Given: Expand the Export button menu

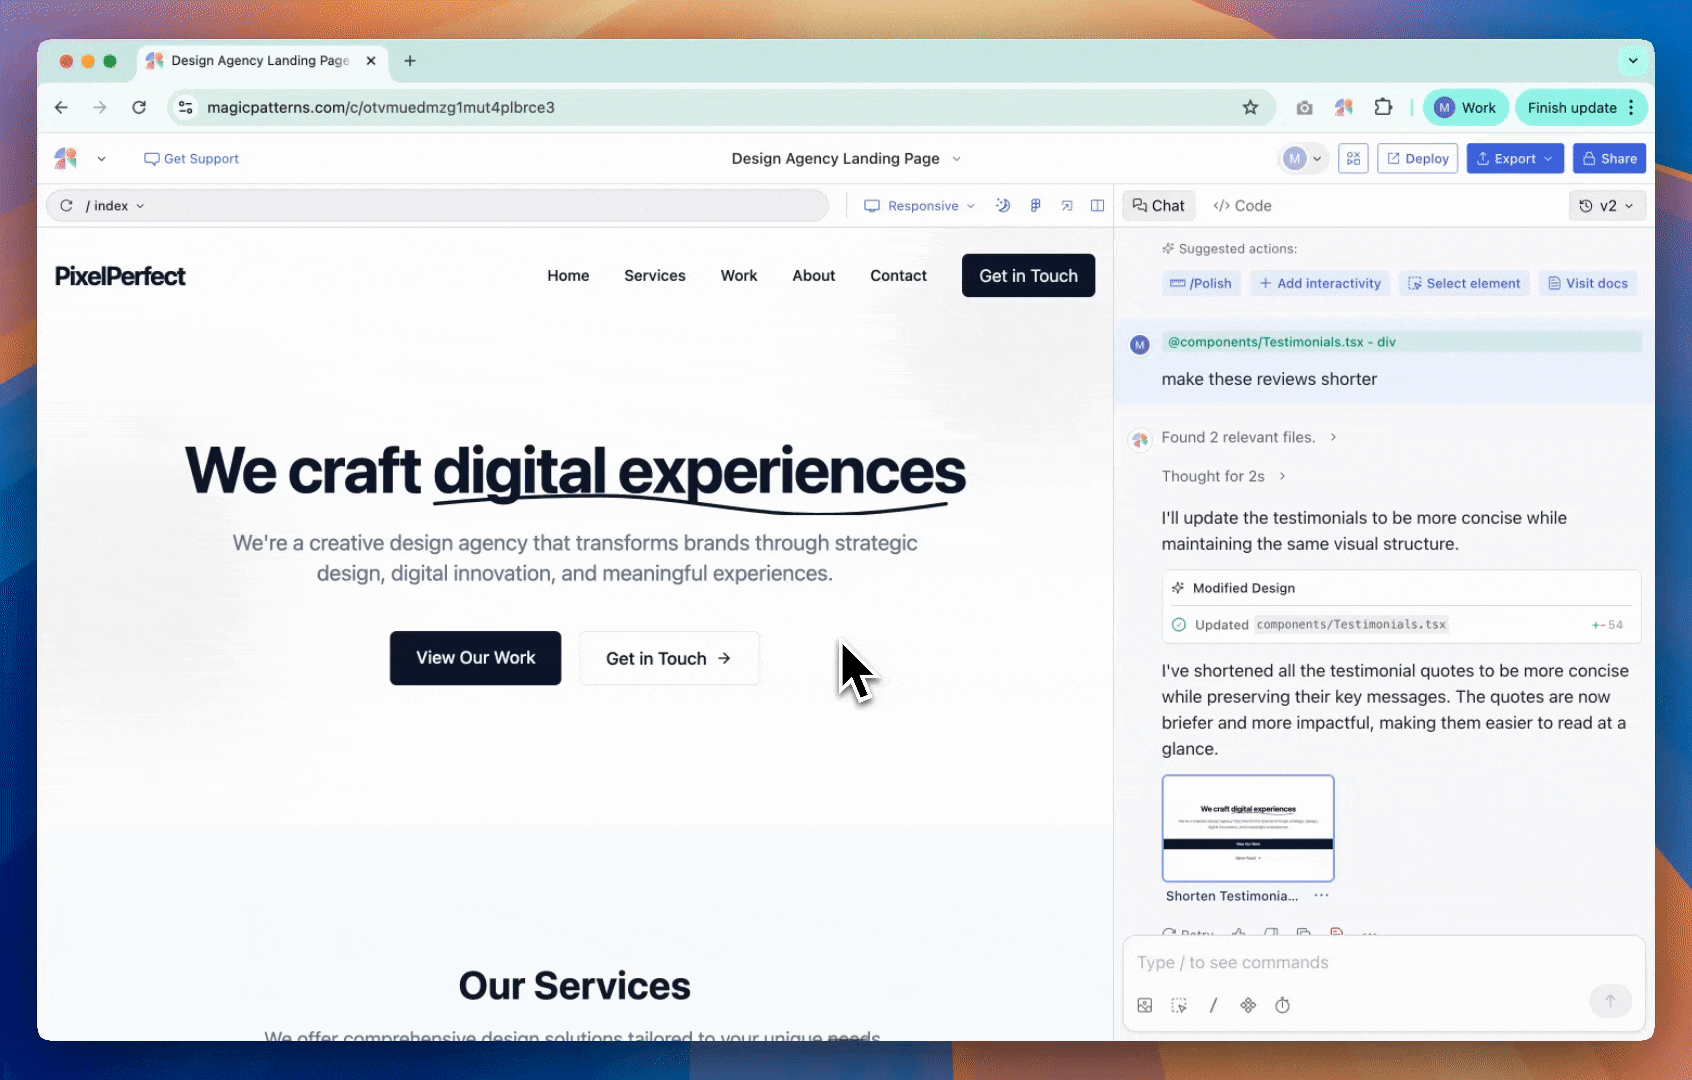Looking at the screenshot, I should (1514, 159).
